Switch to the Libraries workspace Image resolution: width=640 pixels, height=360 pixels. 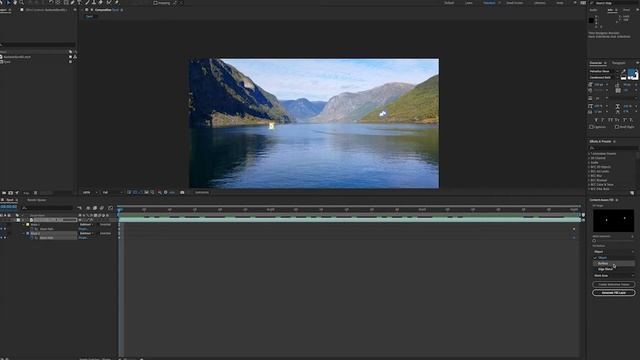click(540, 3)
